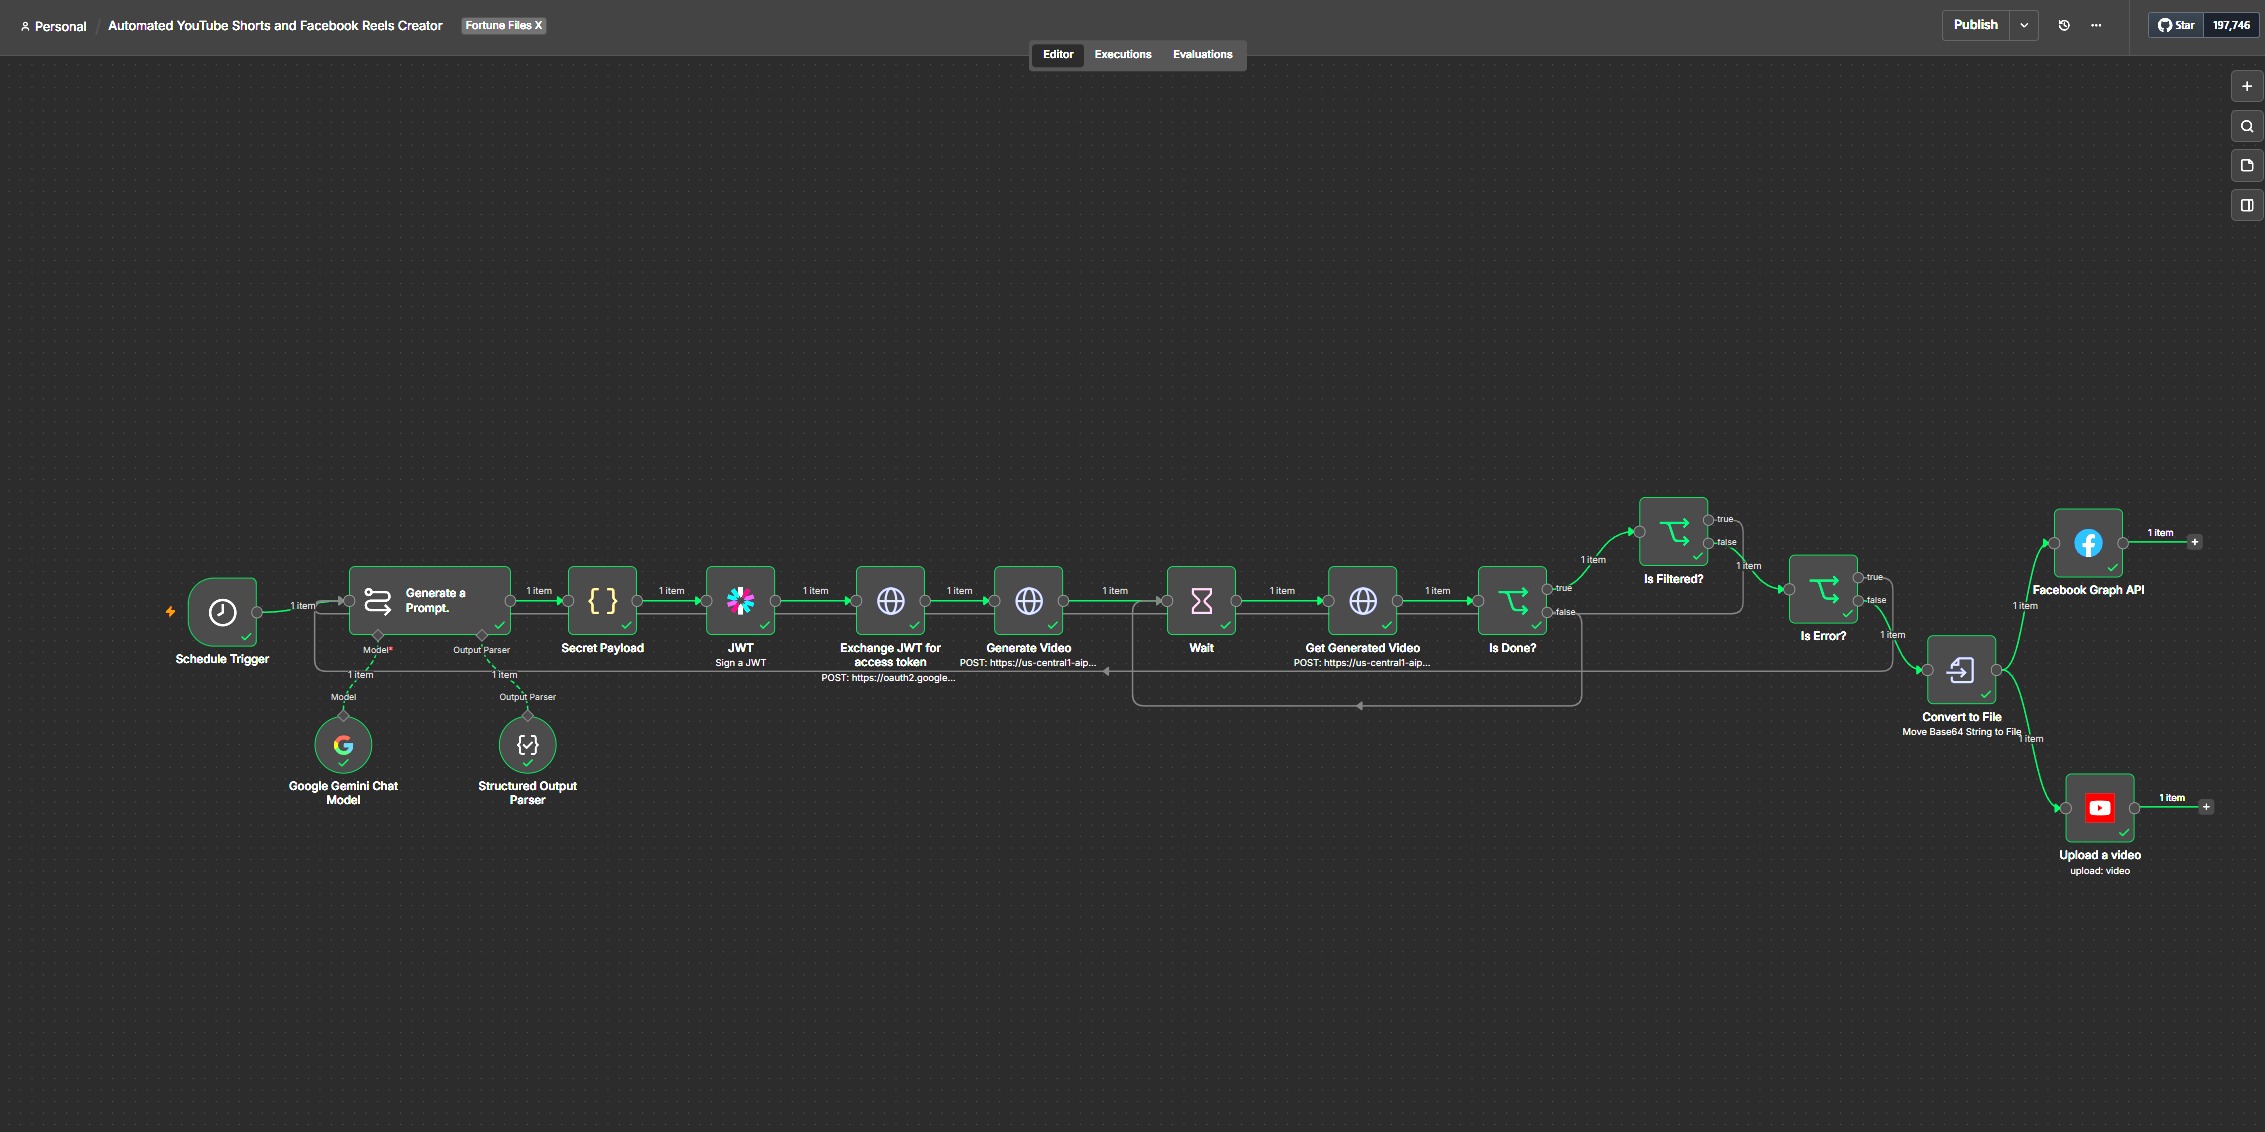This screenshot has height=1132, width=2265.
Task: Click Generate a Prompt Model connector diamond
Action: point(377,635)
